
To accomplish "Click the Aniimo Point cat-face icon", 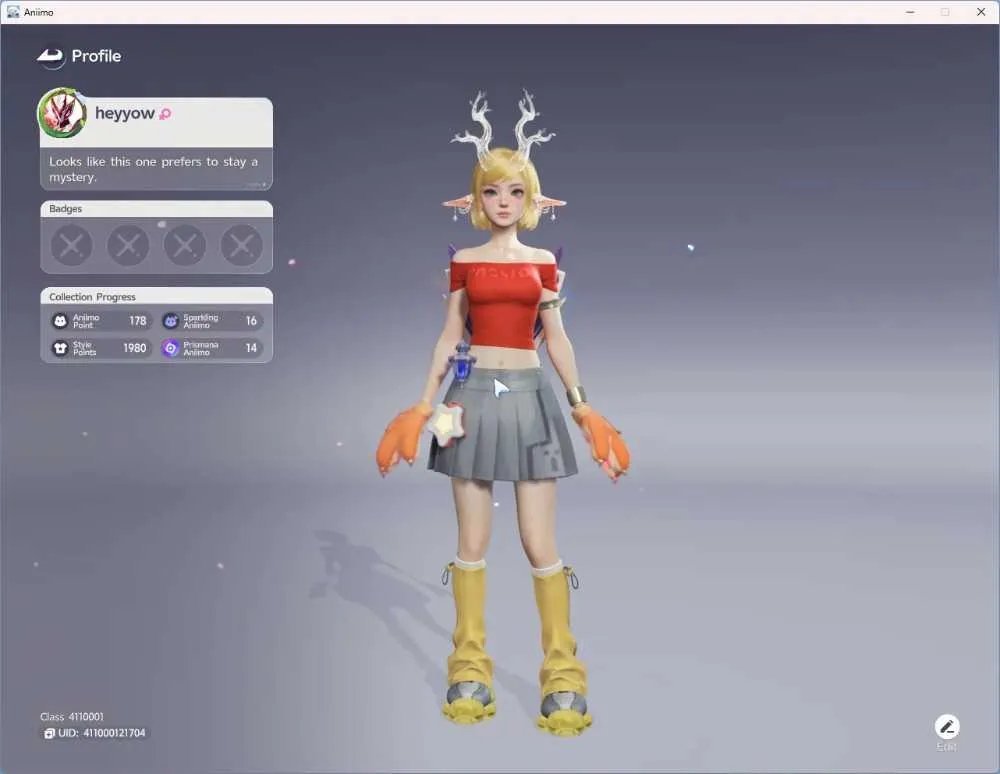I will [x=60, y=321].
